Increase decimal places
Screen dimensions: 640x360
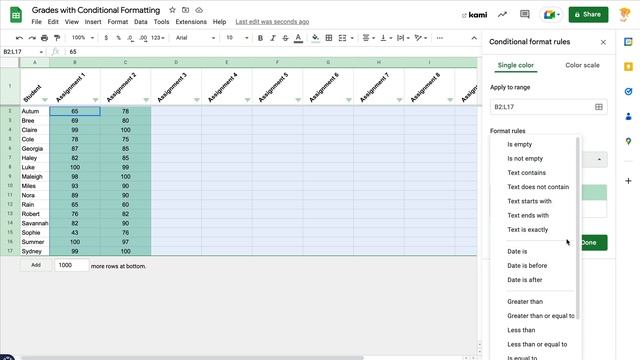point(143,38)
